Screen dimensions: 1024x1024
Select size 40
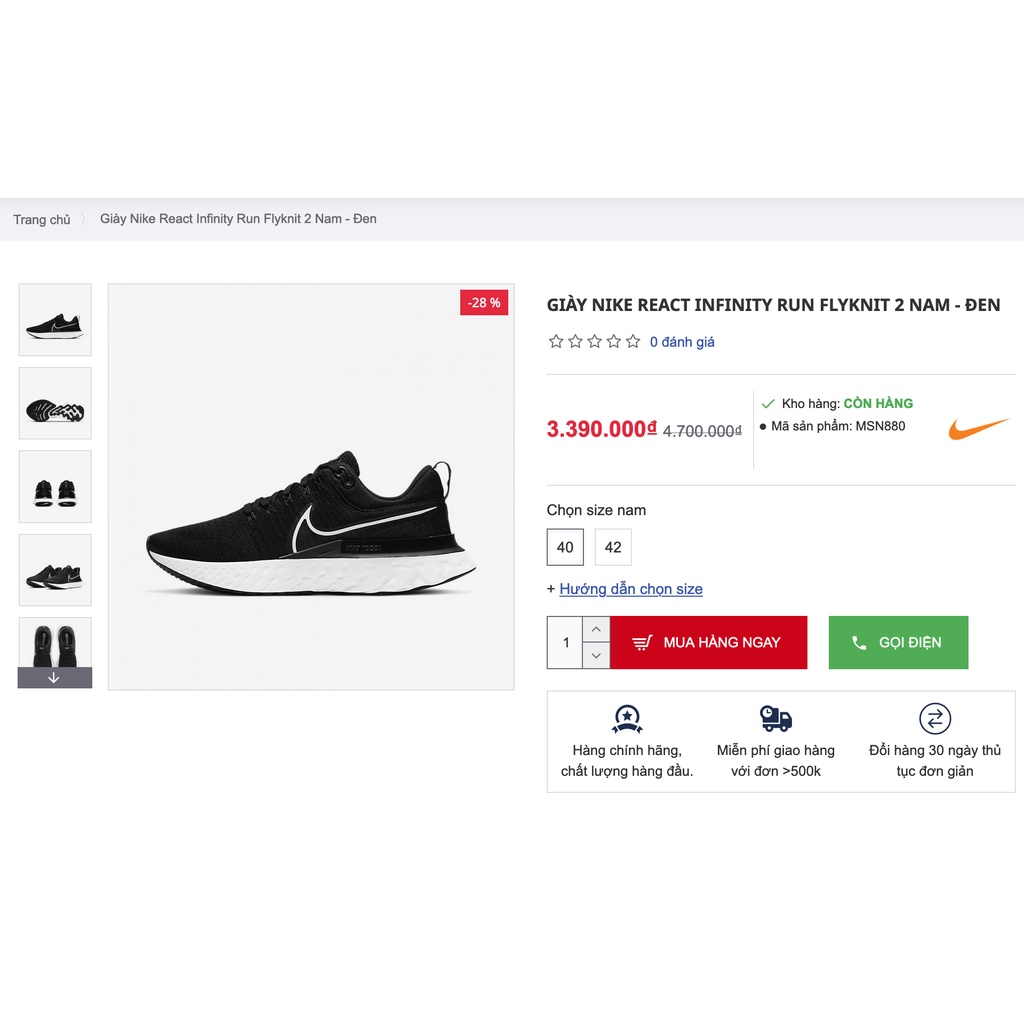click(x=565, y=547)
